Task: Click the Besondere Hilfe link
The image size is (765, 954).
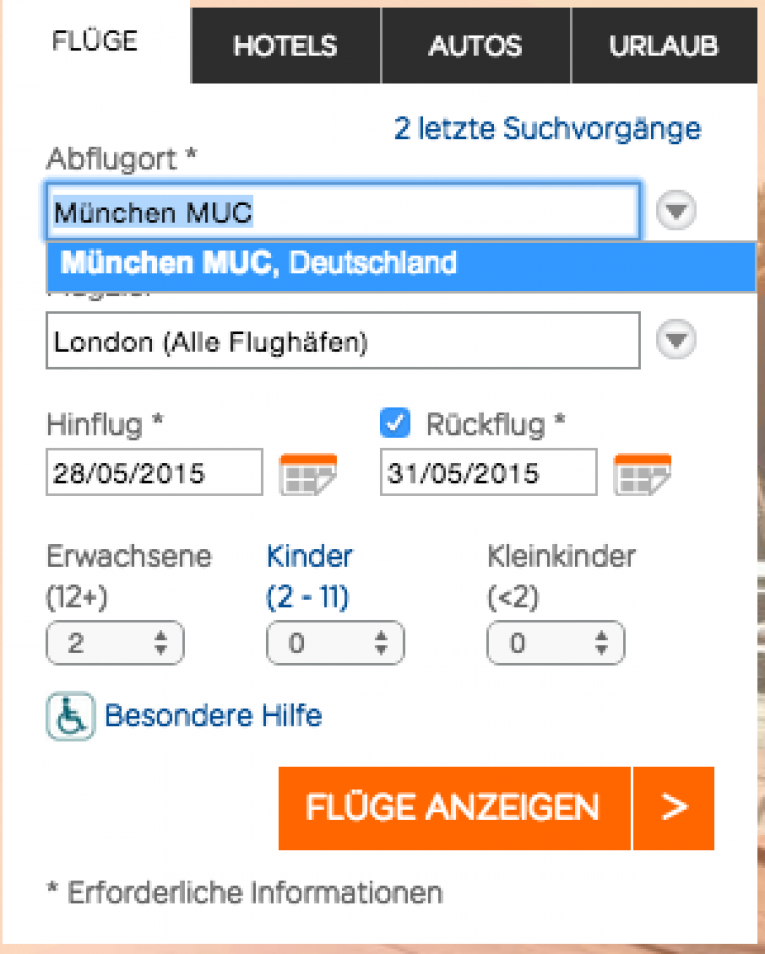Action: [214, 716]
